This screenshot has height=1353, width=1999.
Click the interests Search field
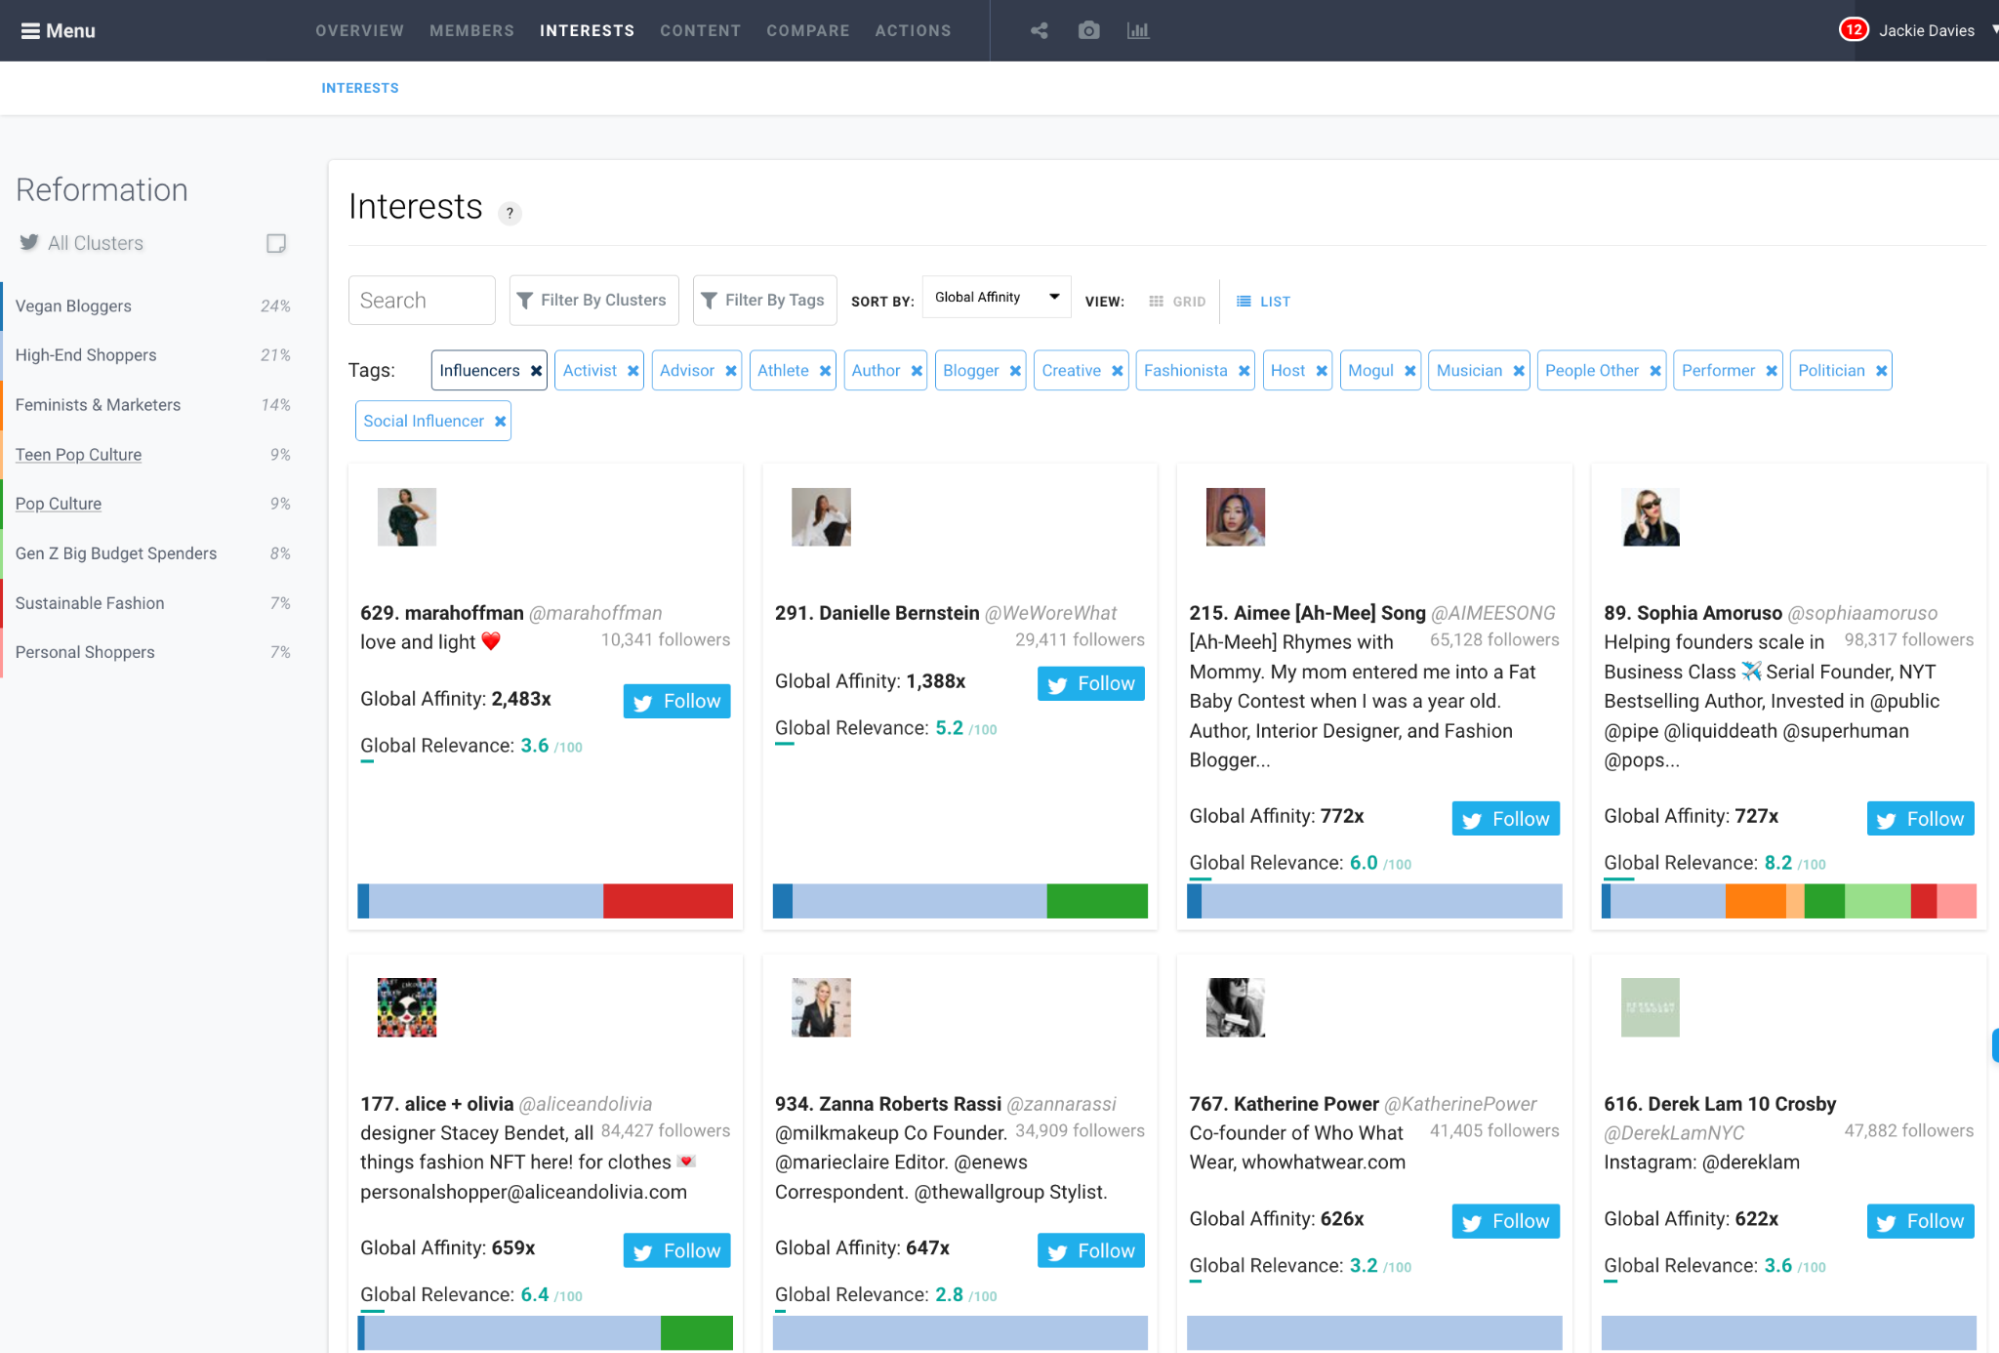pyautogui.click(x=422, y=300)
